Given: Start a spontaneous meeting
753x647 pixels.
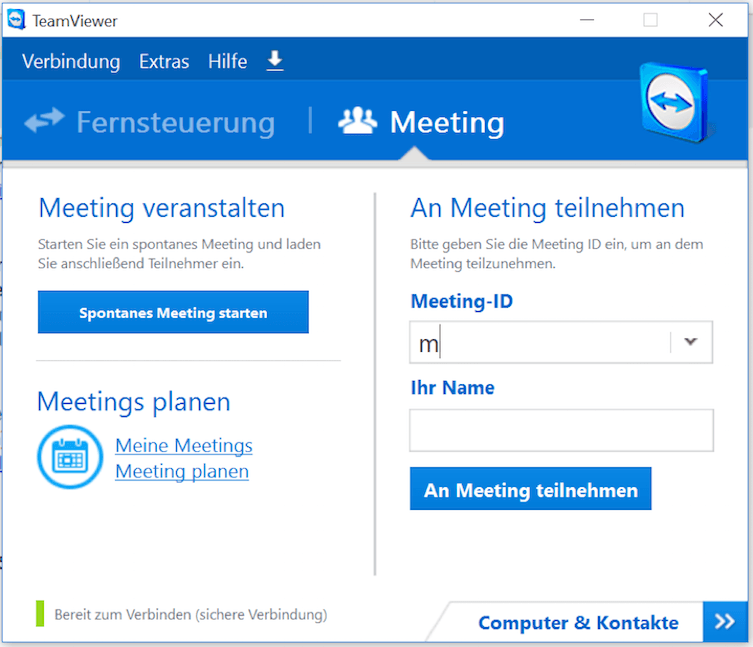Looking at the screenshot, I should click(x=173, y=312).
